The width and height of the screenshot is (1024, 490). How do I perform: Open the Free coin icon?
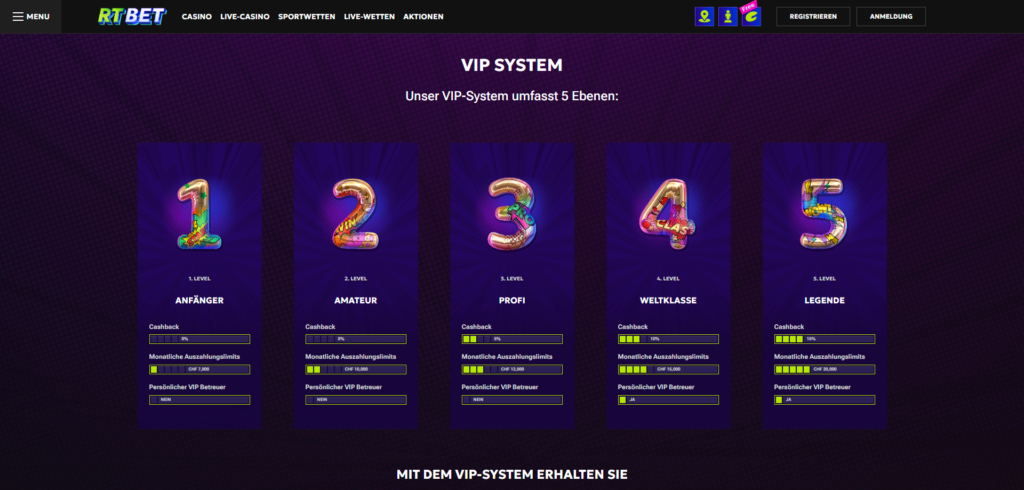[752, 16]
